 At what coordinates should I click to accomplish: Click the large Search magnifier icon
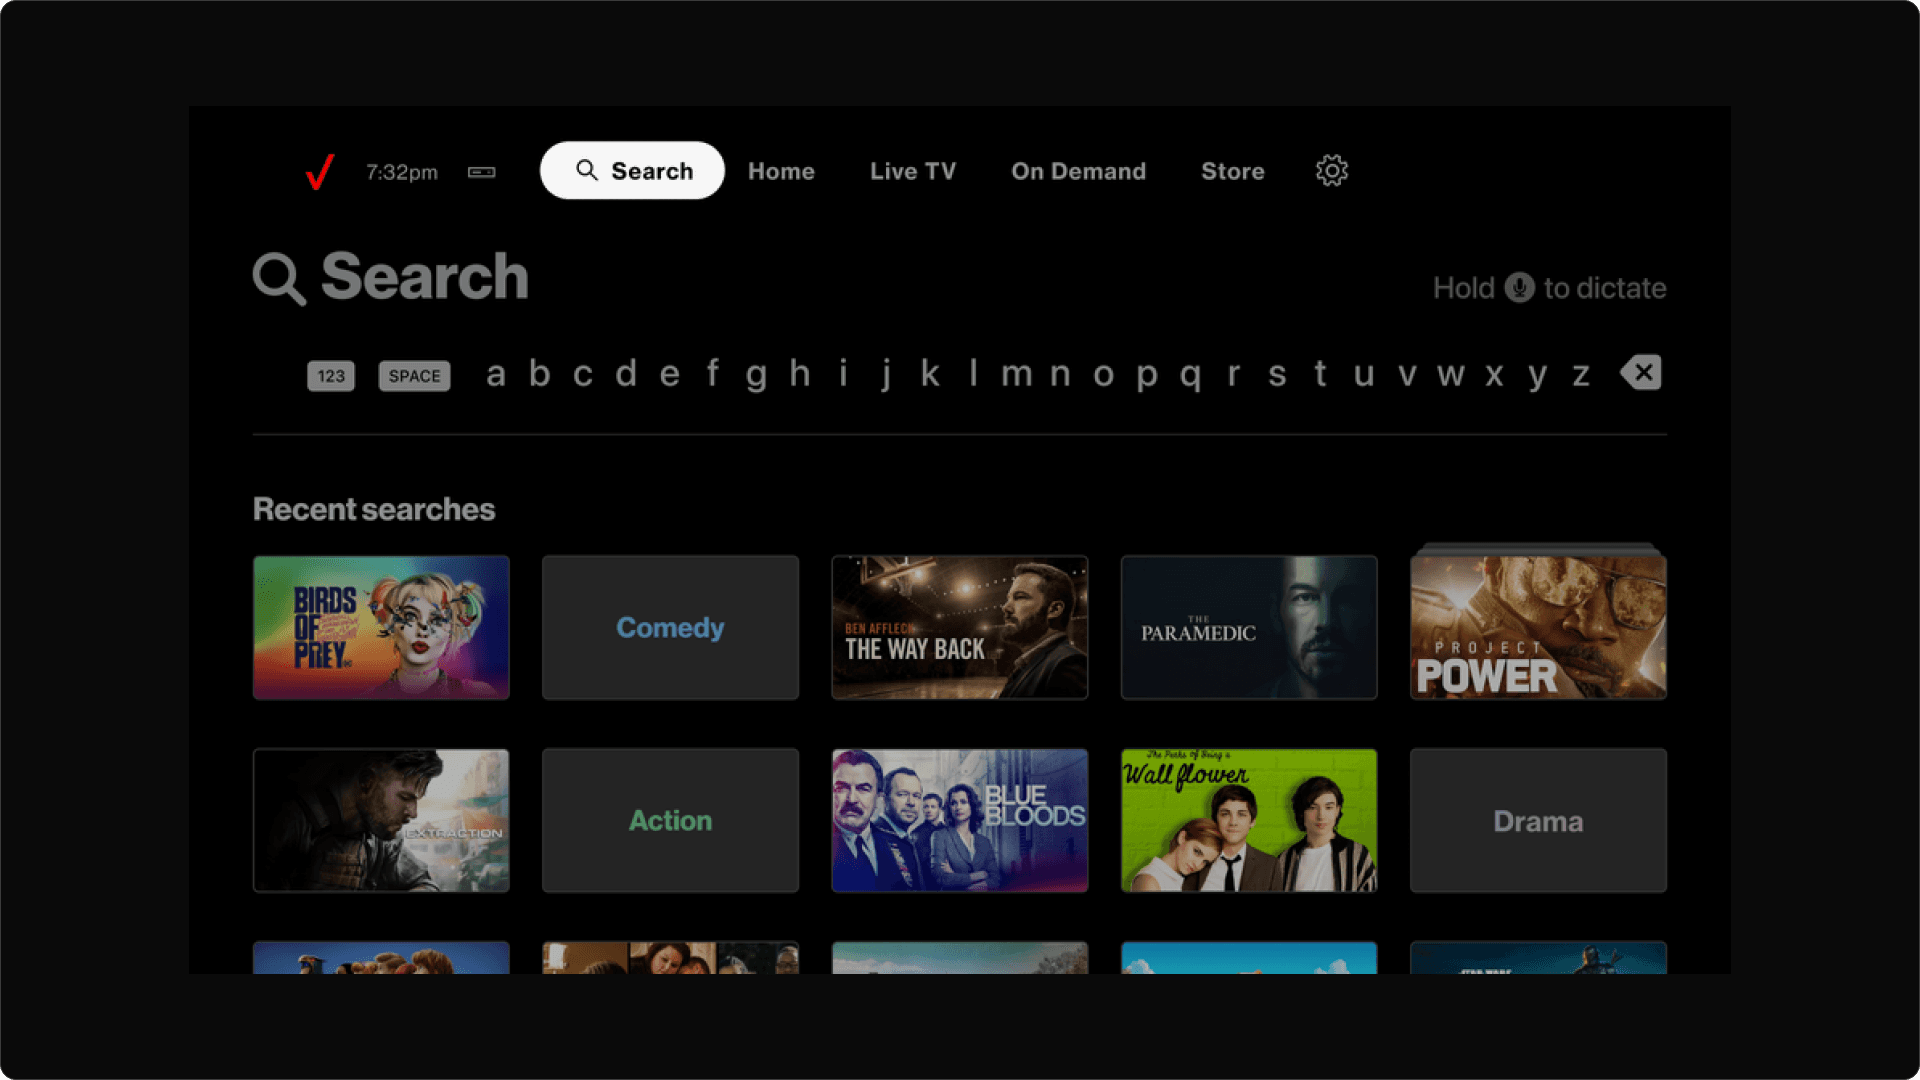click(279, 278)
